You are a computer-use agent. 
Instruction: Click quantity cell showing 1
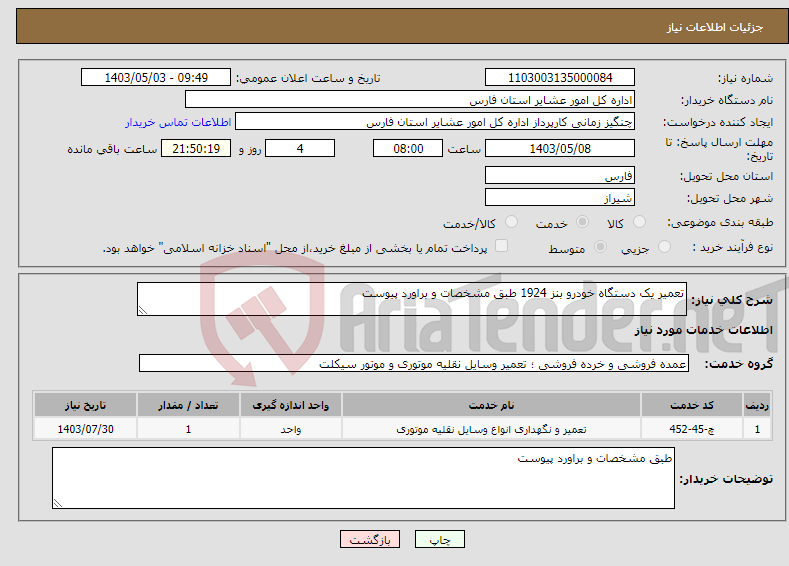pyautogui.click(x=188, y=429)
